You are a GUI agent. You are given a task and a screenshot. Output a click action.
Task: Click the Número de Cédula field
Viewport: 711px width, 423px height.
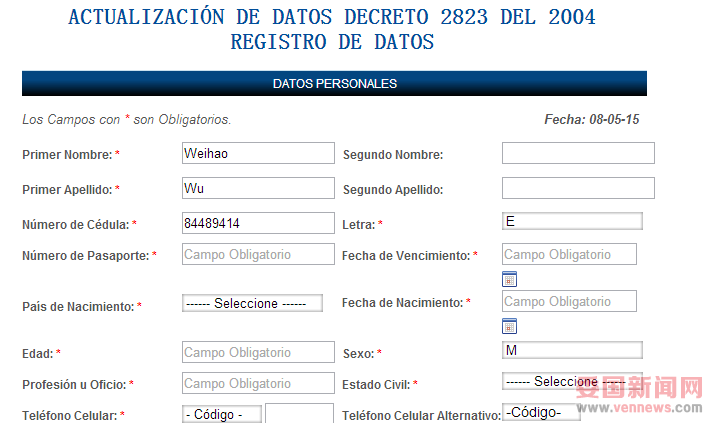click(258, 223)
